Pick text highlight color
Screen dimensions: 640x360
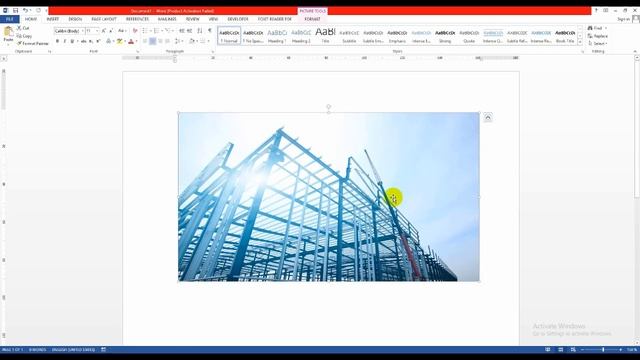tap(119, 41)
